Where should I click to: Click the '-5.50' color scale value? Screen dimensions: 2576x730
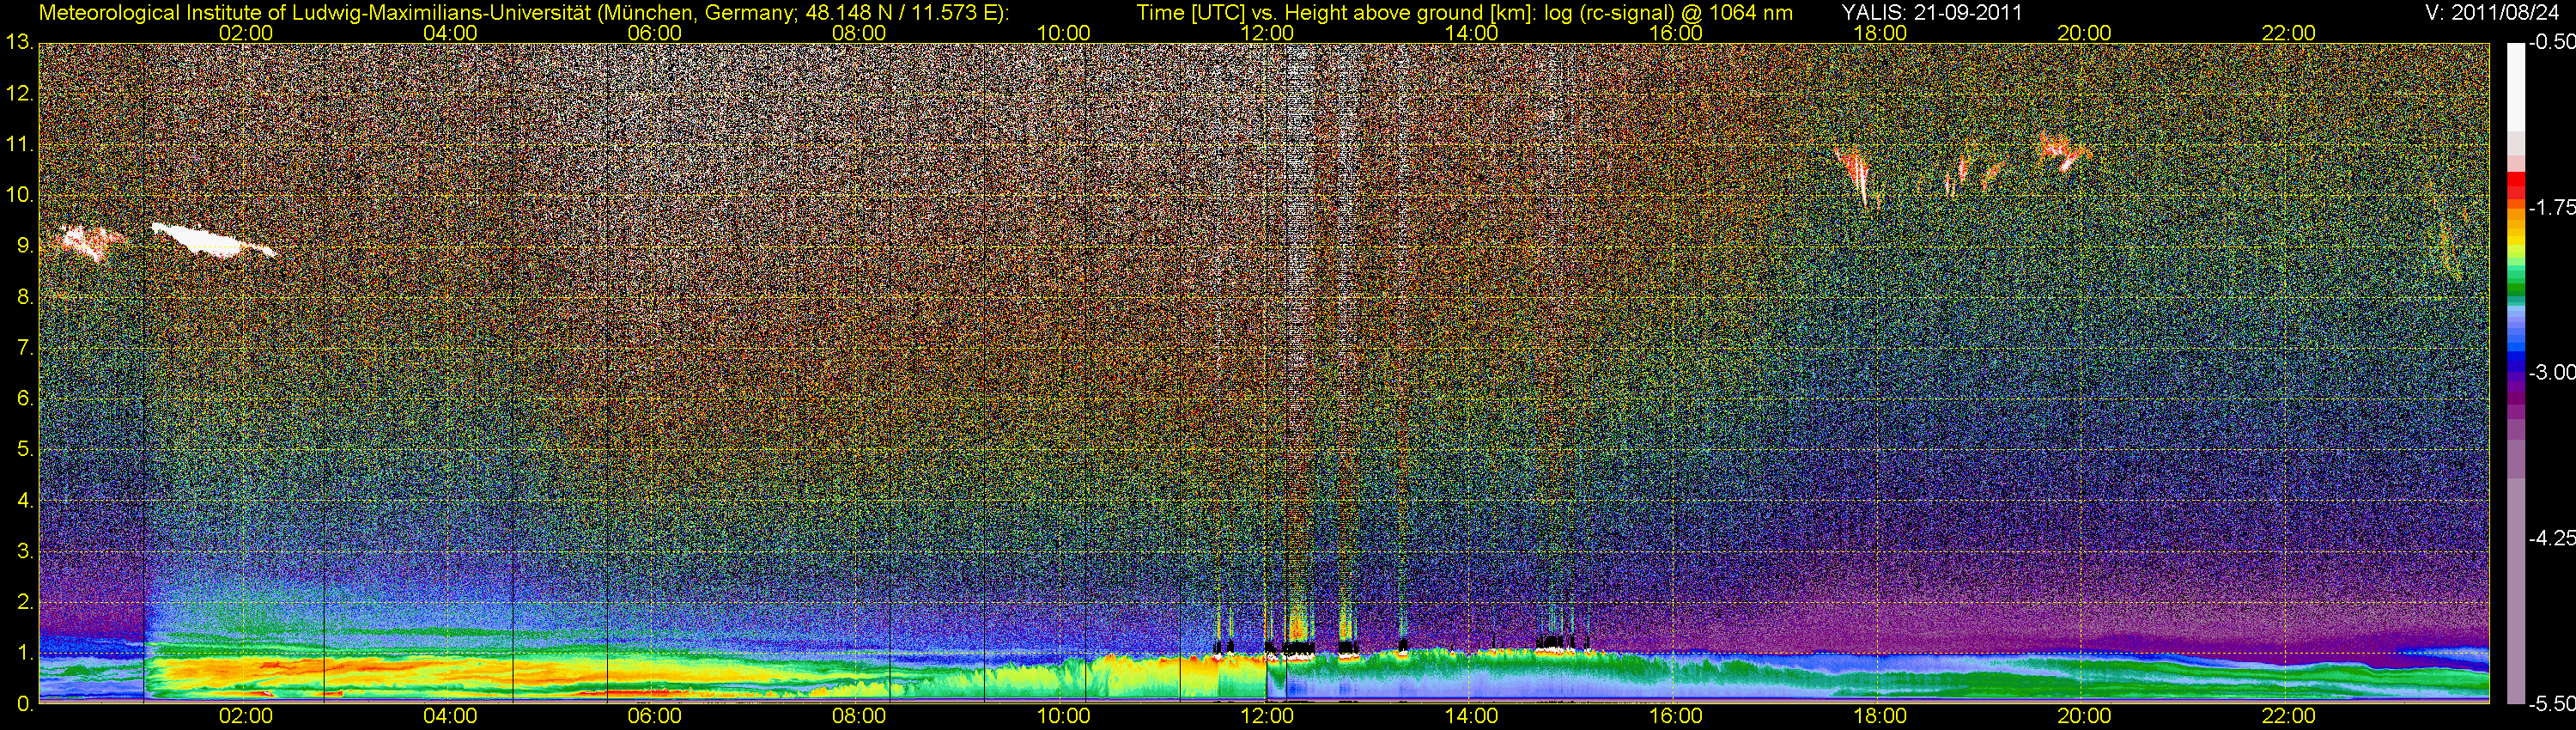2551,703
